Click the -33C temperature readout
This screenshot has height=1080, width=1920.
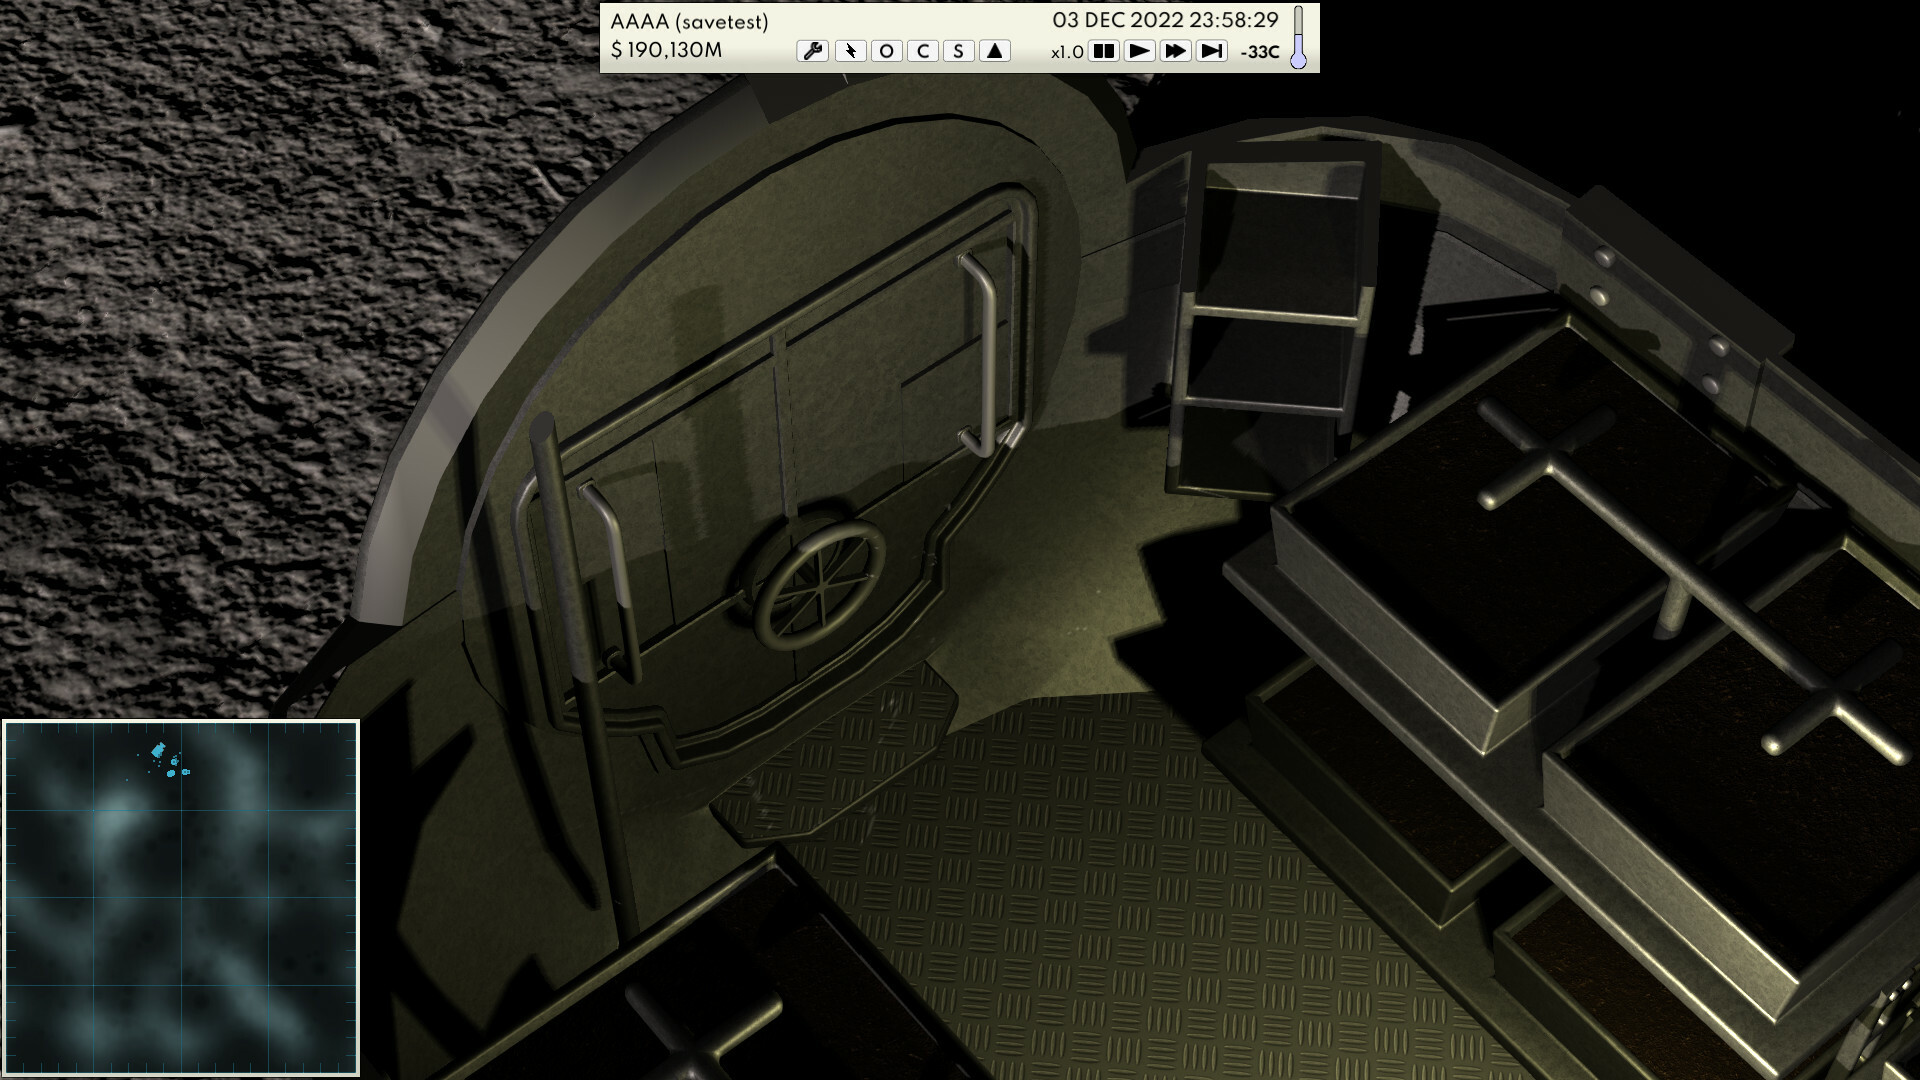(1259, 52)
